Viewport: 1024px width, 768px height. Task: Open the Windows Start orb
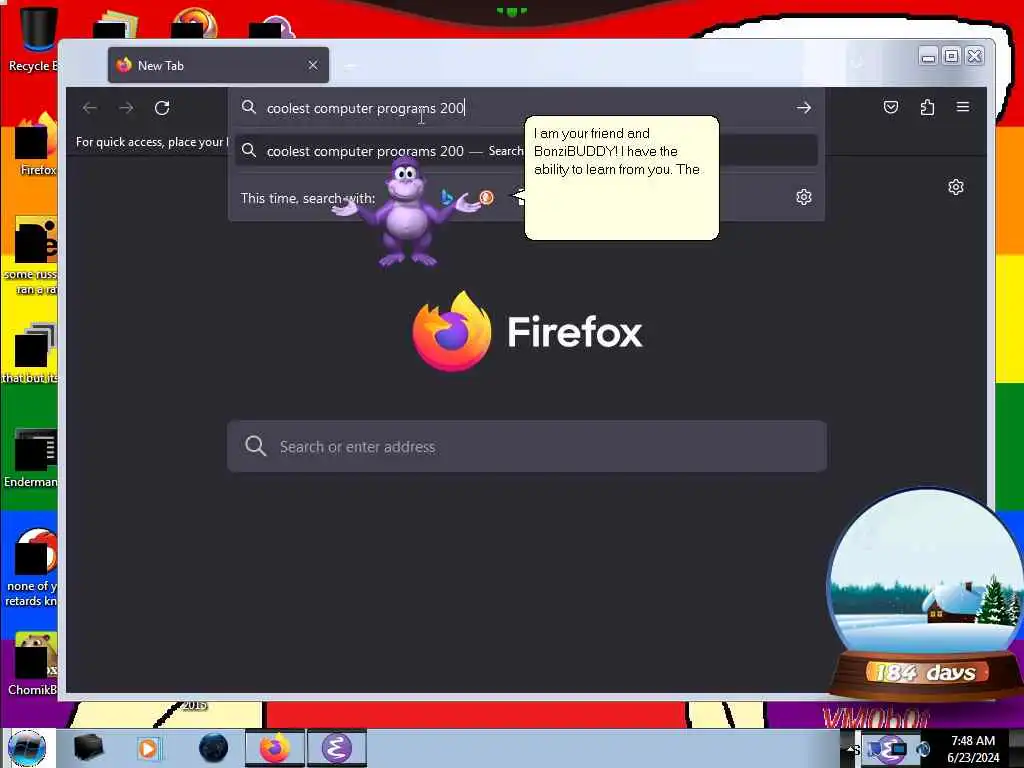(x=27, y=748)
